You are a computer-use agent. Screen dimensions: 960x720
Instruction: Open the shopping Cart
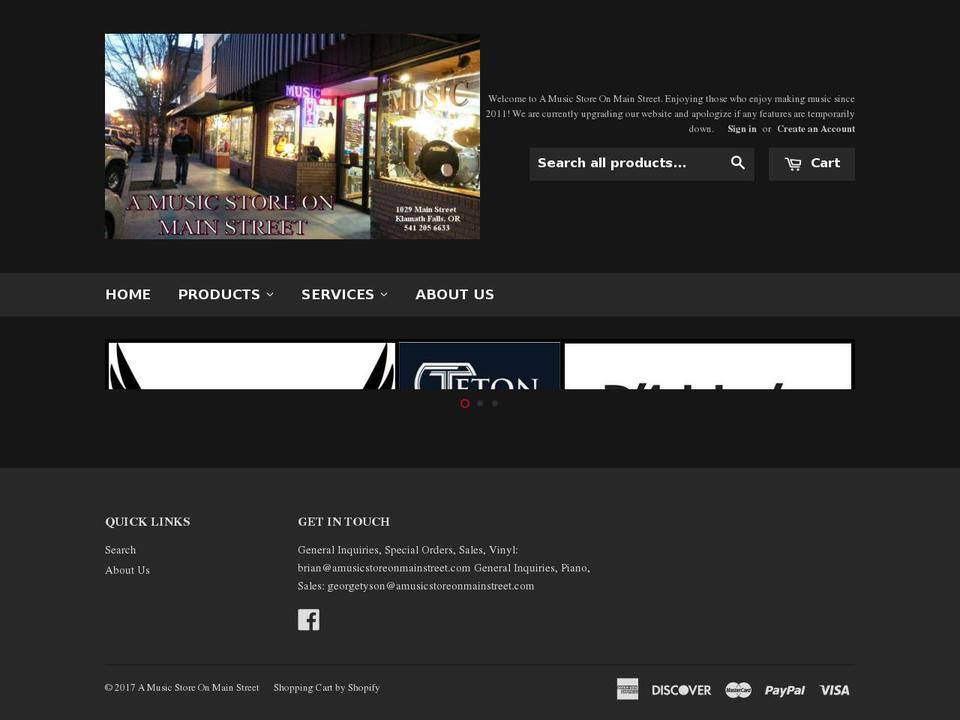tap(811, 162)
